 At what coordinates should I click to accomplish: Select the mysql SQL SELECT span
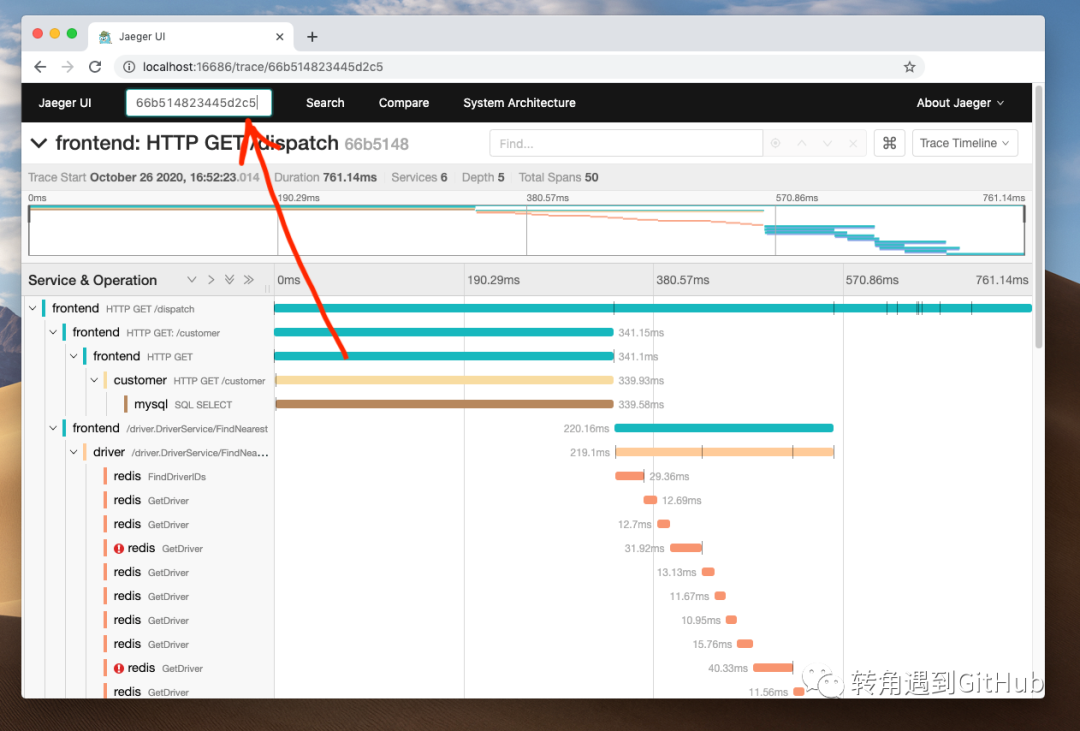[183, 404]
